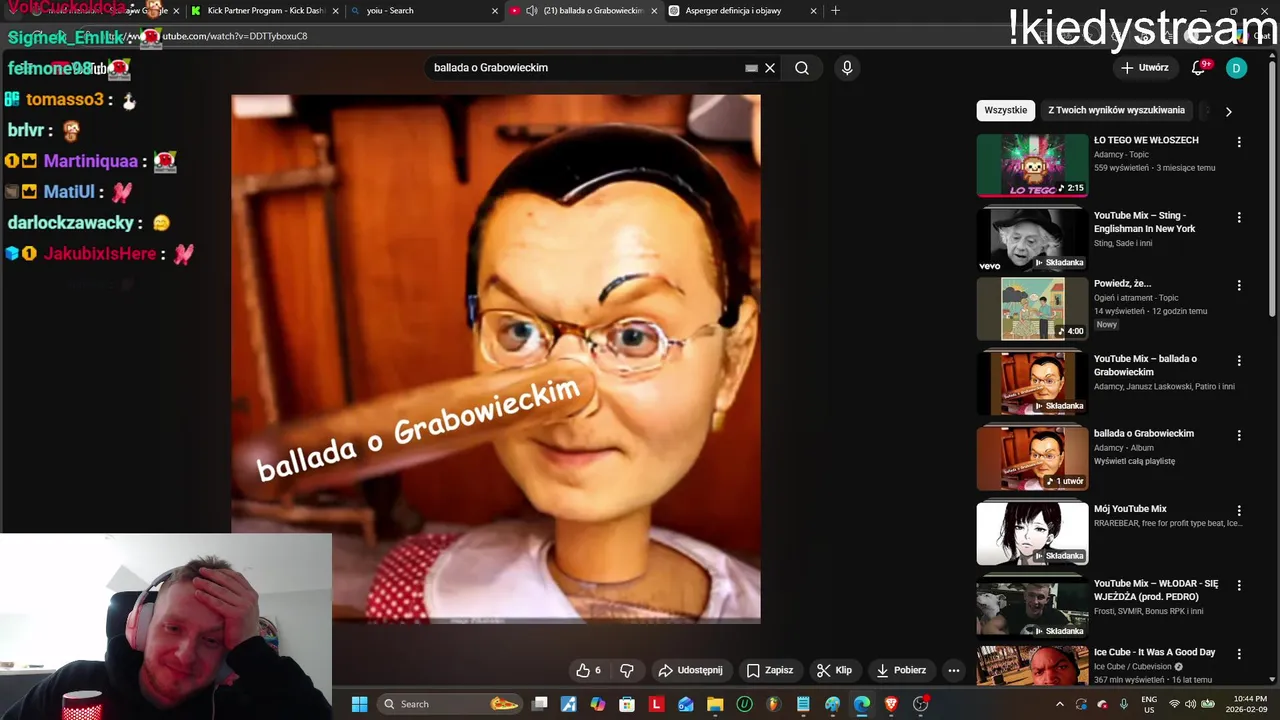Open more options for Mój YouTube Mix
This screenshot has width=1280, height=720.
click(1239, 510)
